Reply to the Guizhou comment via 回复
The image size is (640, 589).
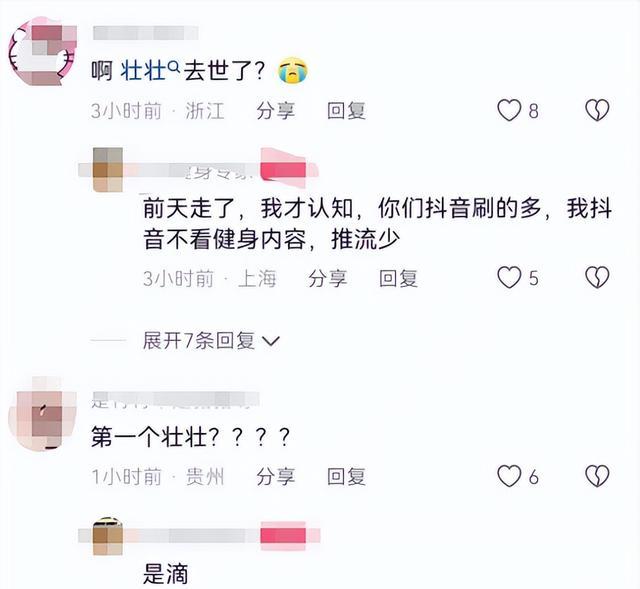coord(346,476)
